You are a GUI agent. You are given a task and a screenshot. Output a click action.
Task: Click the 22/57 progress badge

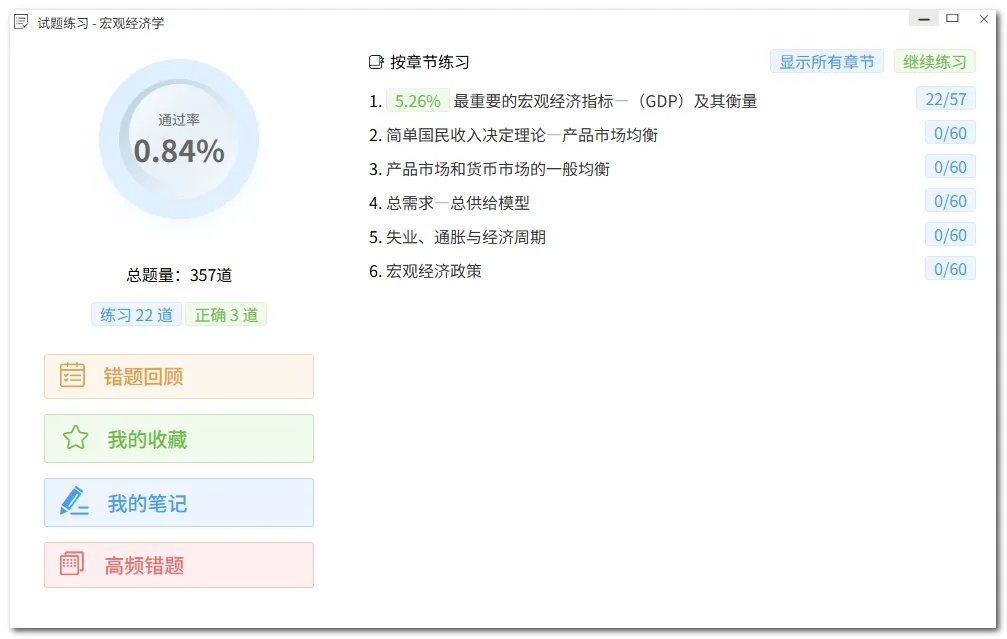click(x=945, y=98)
